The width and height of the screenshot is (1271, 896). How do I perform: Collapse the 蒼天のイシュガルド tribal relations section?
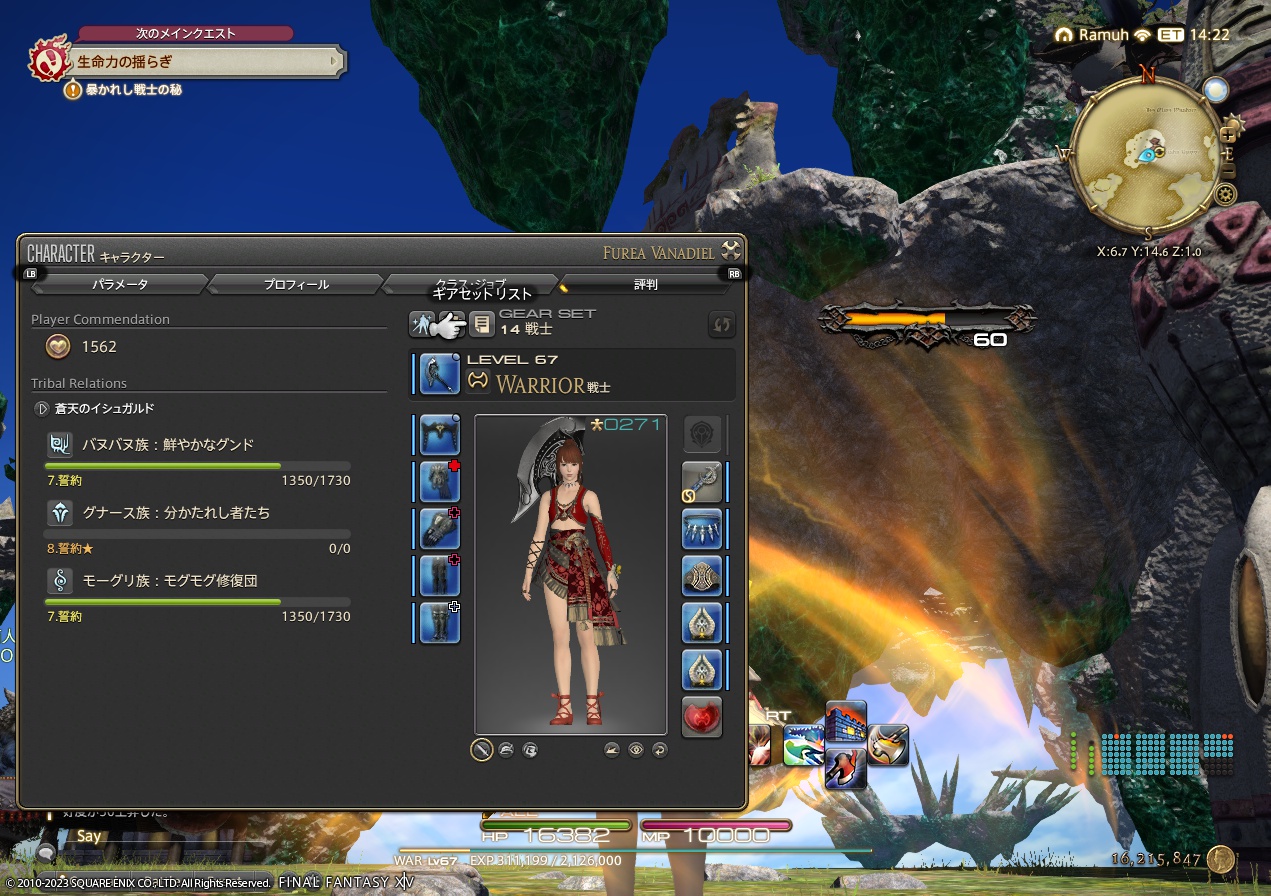tap(41, 408)
